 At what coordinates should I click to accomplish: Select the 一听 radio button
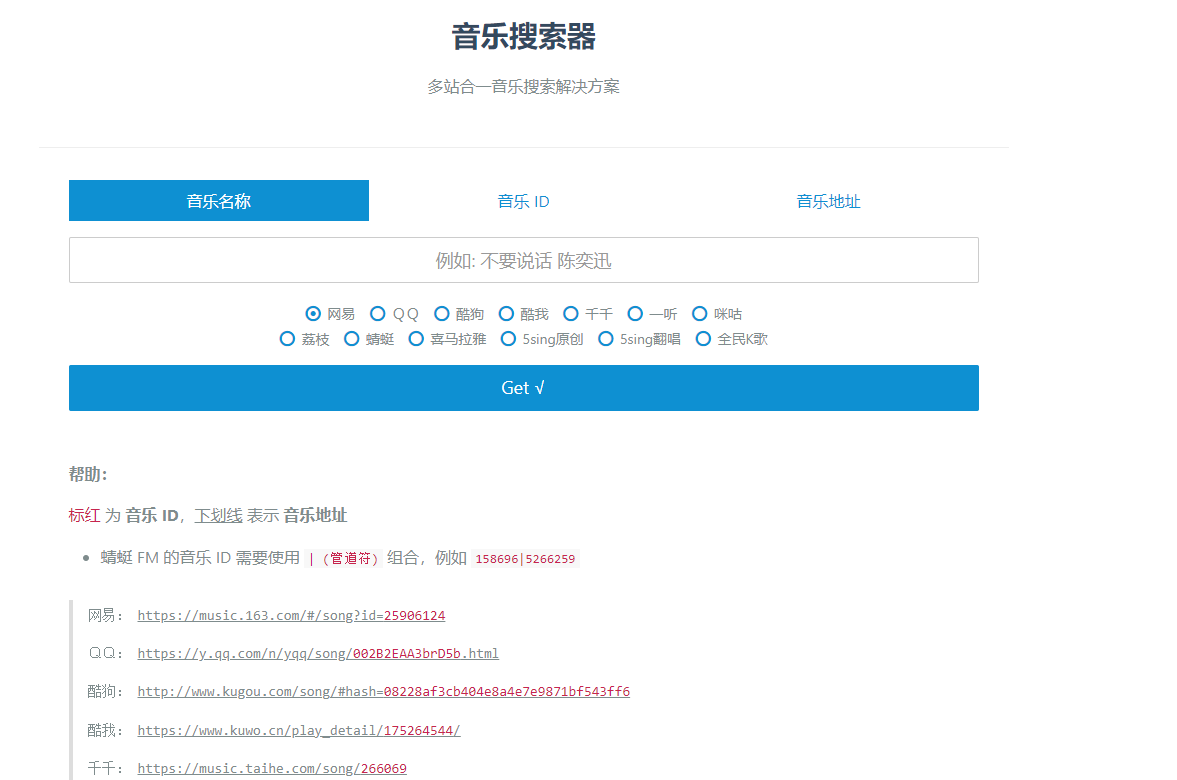(635, 314)
